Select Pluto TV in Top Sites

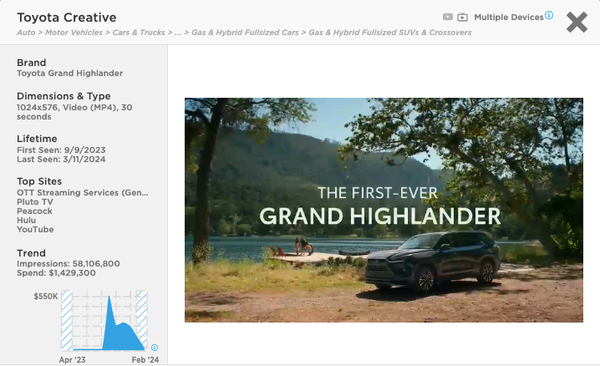35,202
